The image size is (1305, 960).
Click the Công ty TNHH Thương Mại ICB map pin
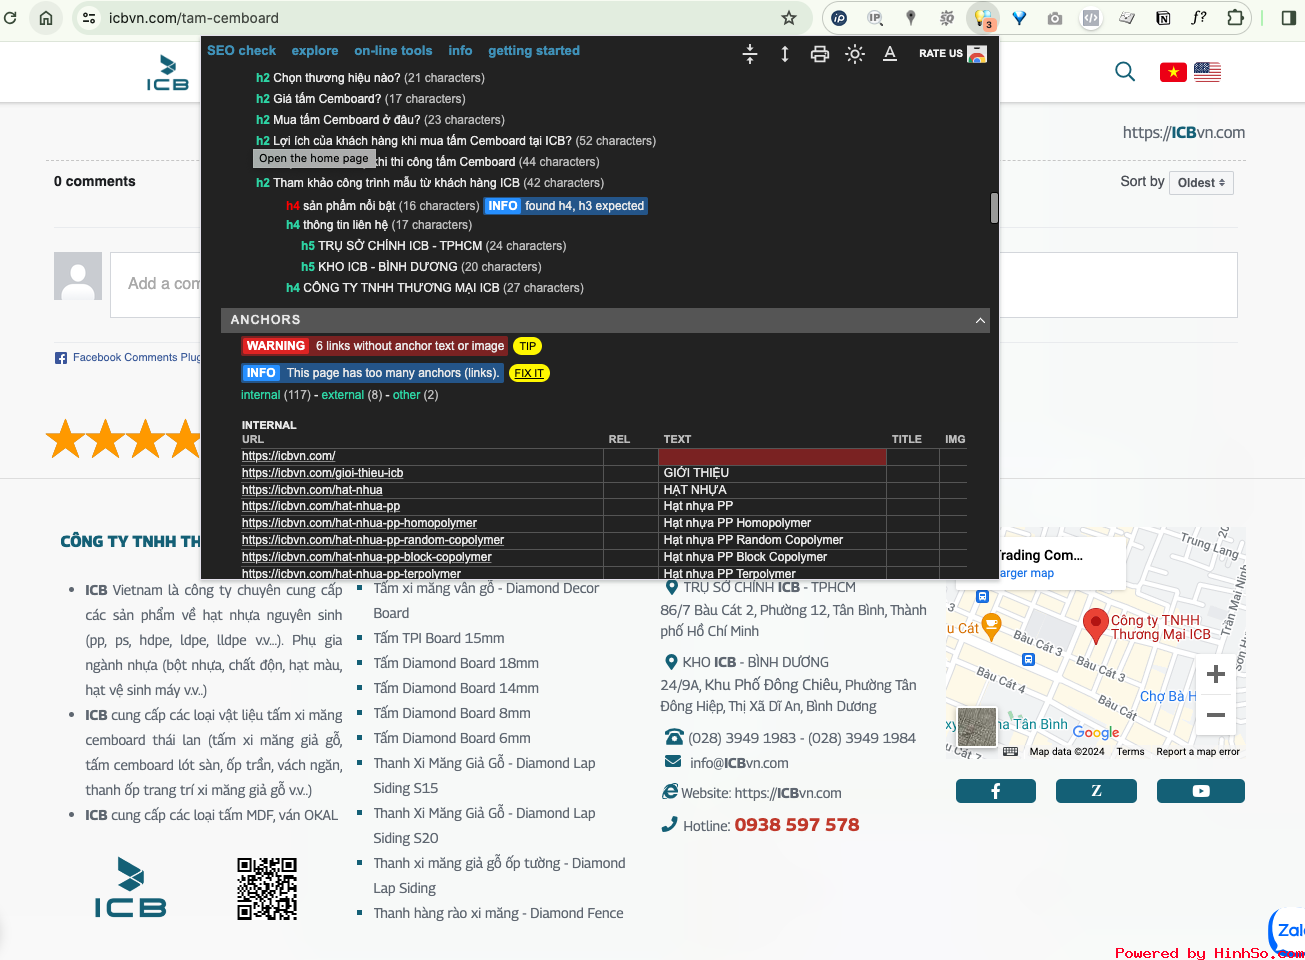click(x=1095, y=625)
